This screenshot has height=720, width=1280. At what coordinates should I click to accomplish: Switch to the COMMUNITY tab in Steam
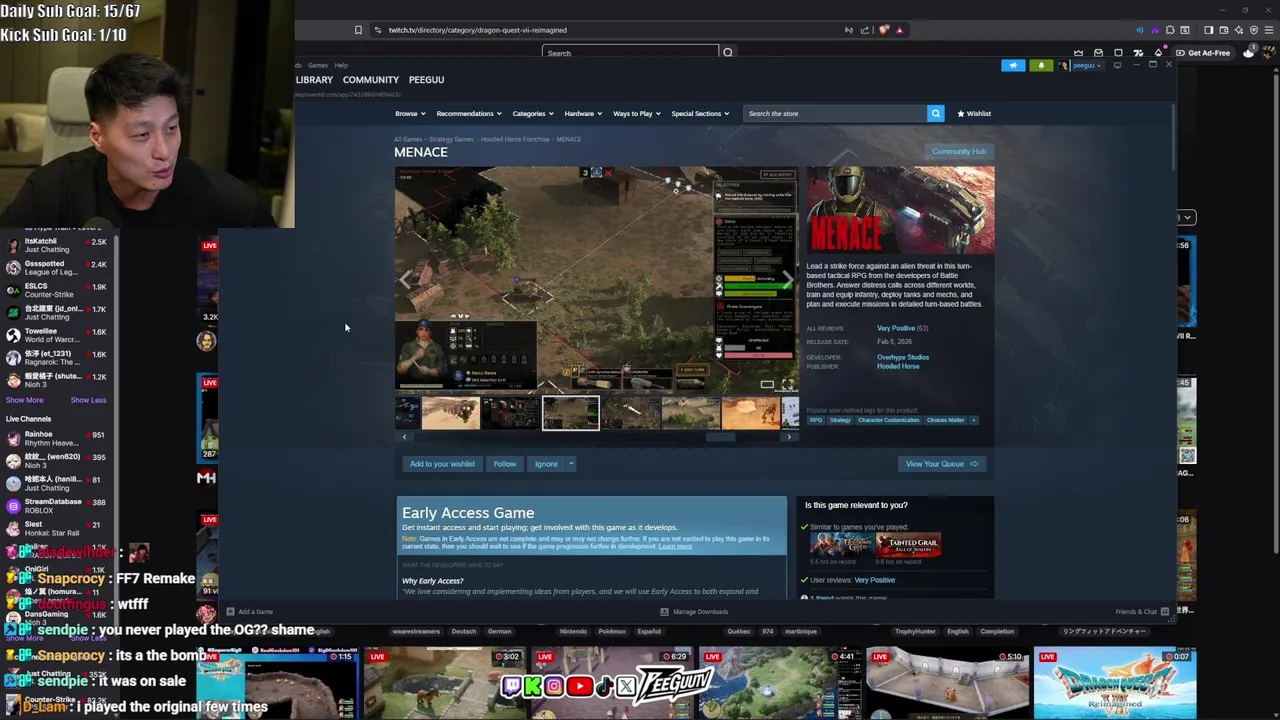click(x=371, y=80)
